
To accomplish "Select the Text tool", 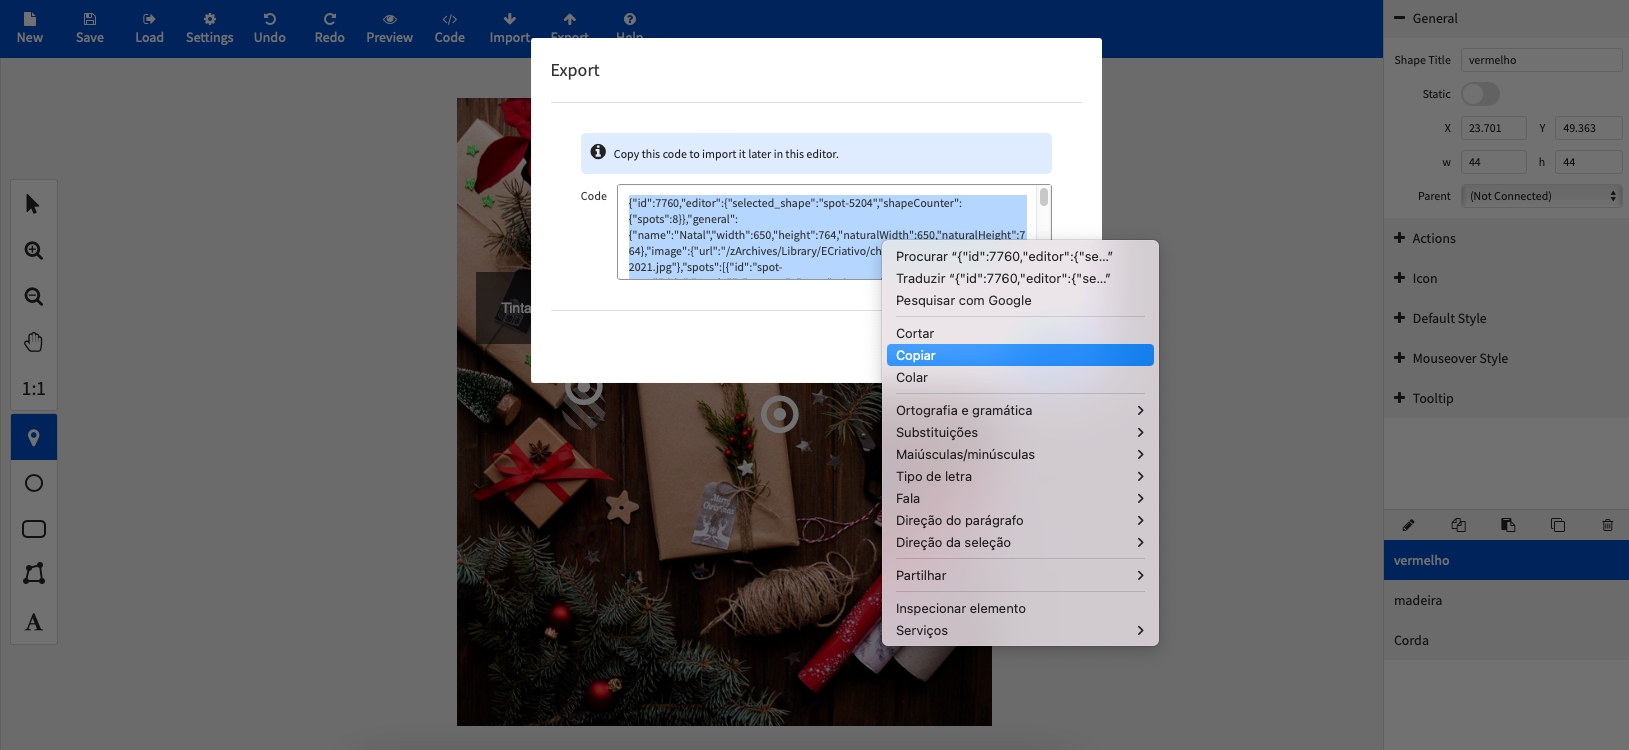I will [33, 622].
